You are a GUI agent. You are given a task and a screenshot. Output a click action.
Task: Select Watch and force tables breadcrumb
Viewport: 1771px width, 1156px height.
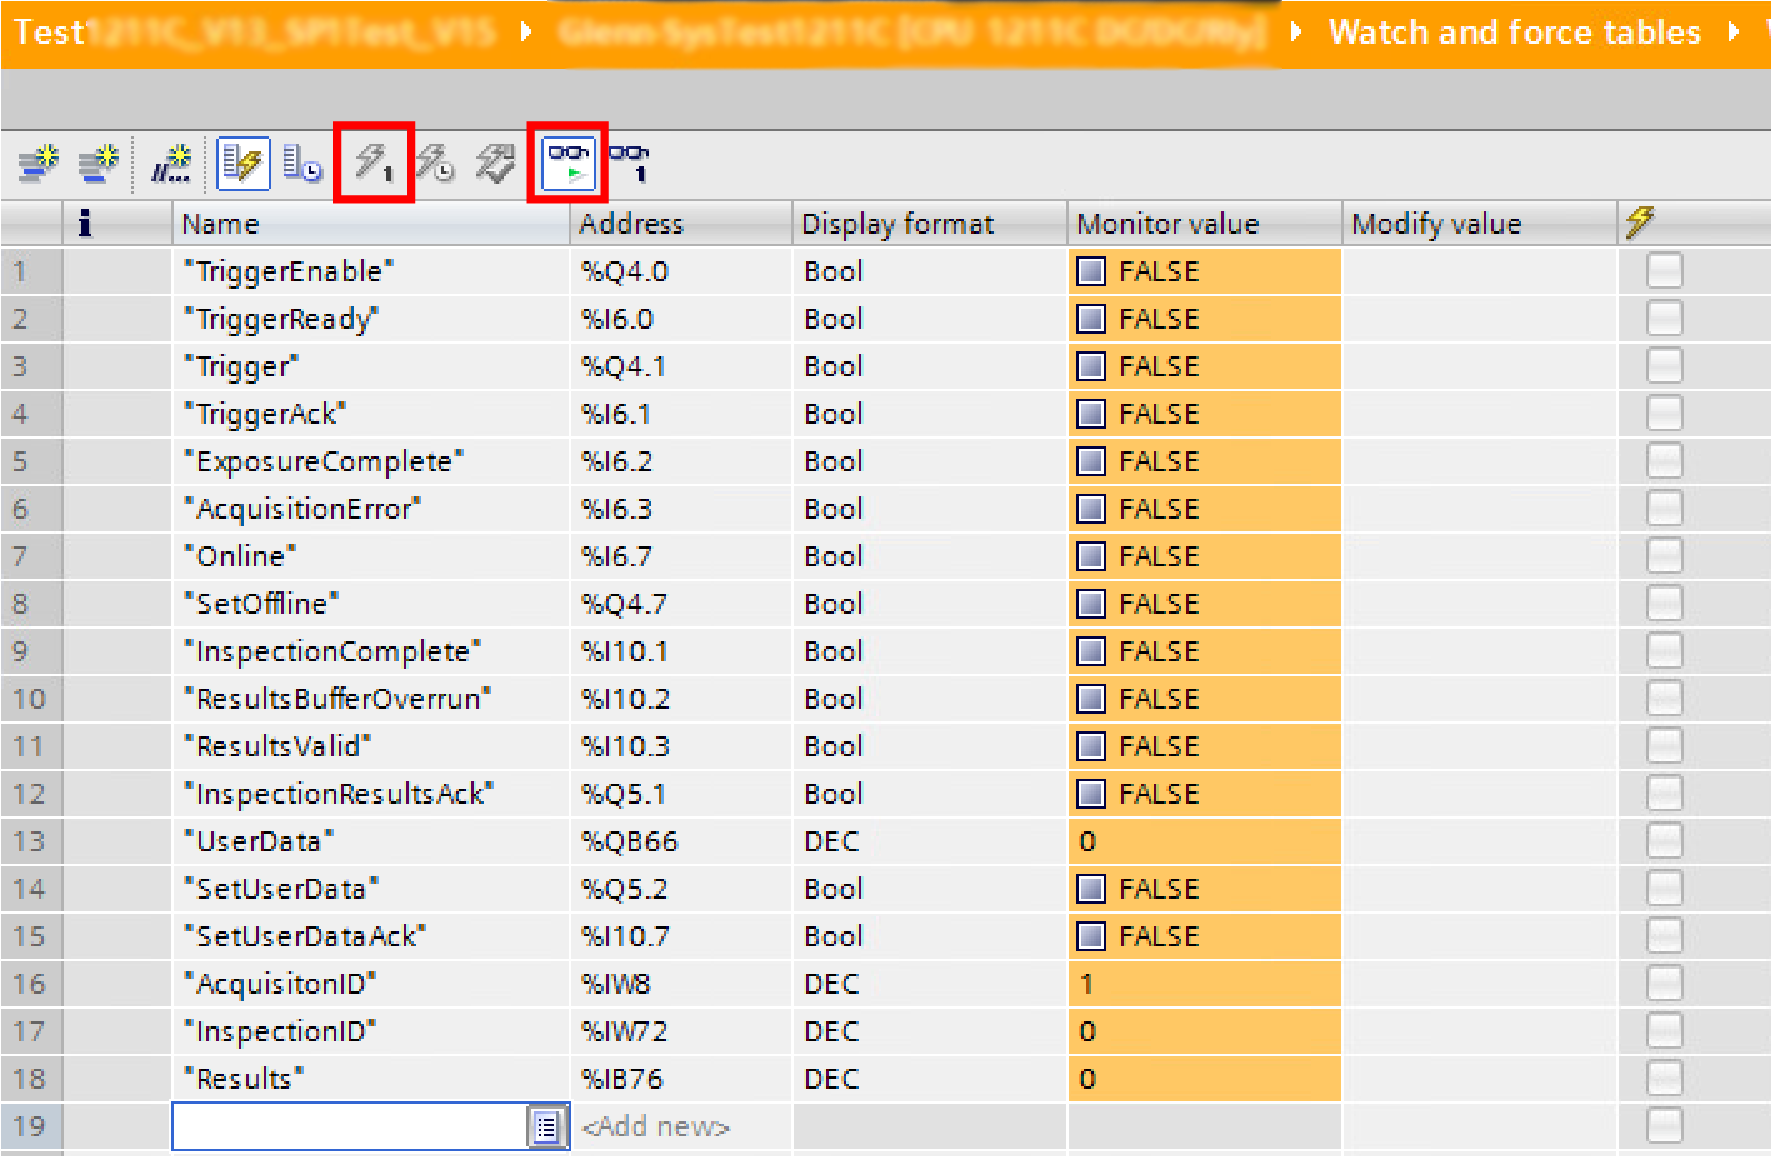[1514, 33]
